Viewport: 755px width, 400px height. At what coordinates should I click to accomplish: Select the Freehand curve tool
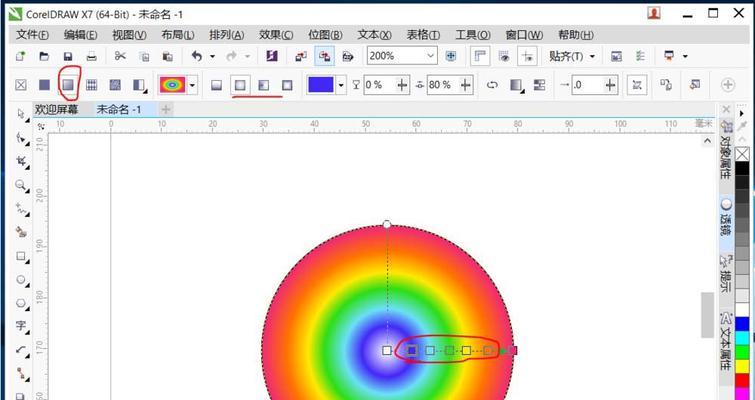tap(22, 208)
